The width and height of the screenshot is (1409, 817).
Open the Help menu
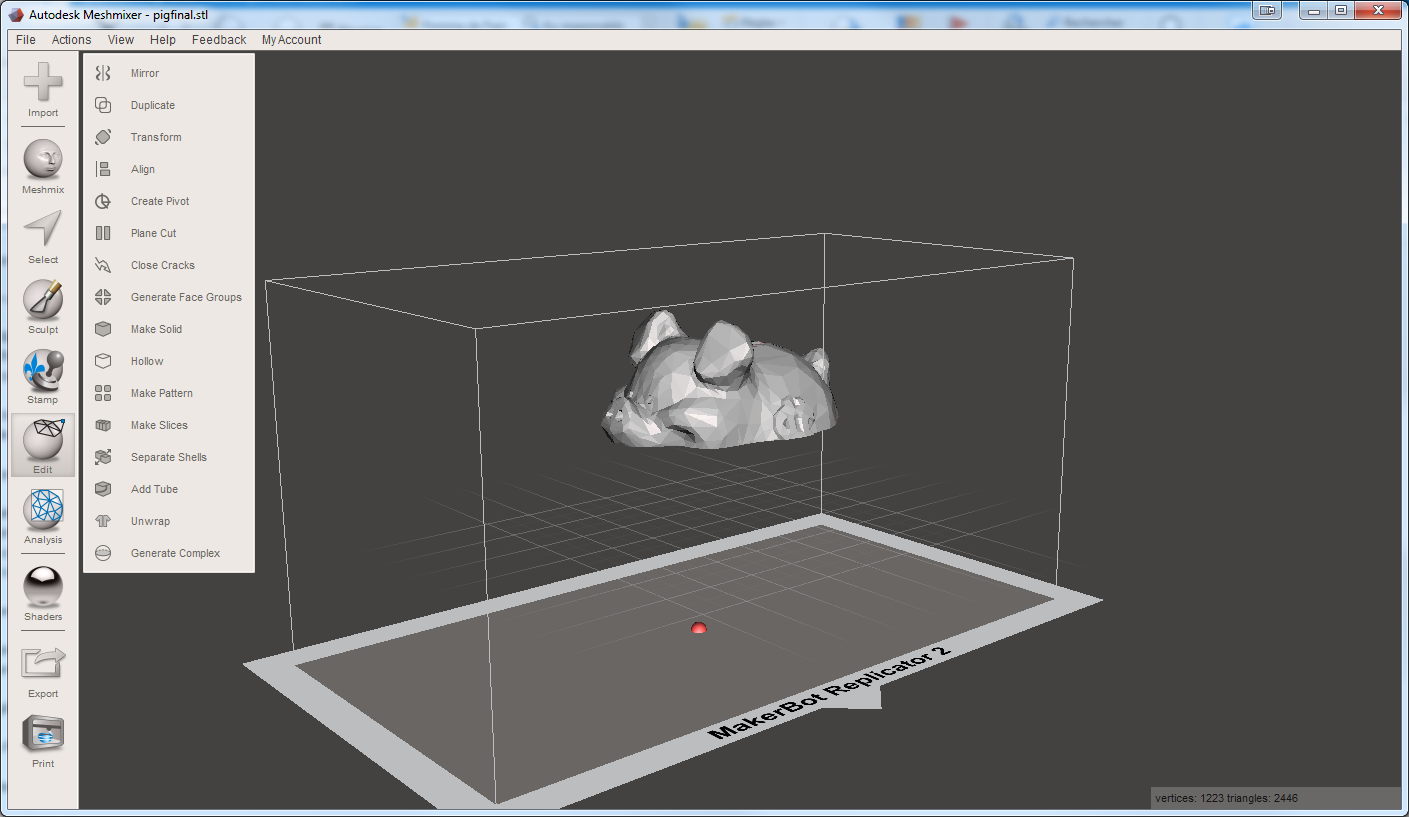click(163, 40)
